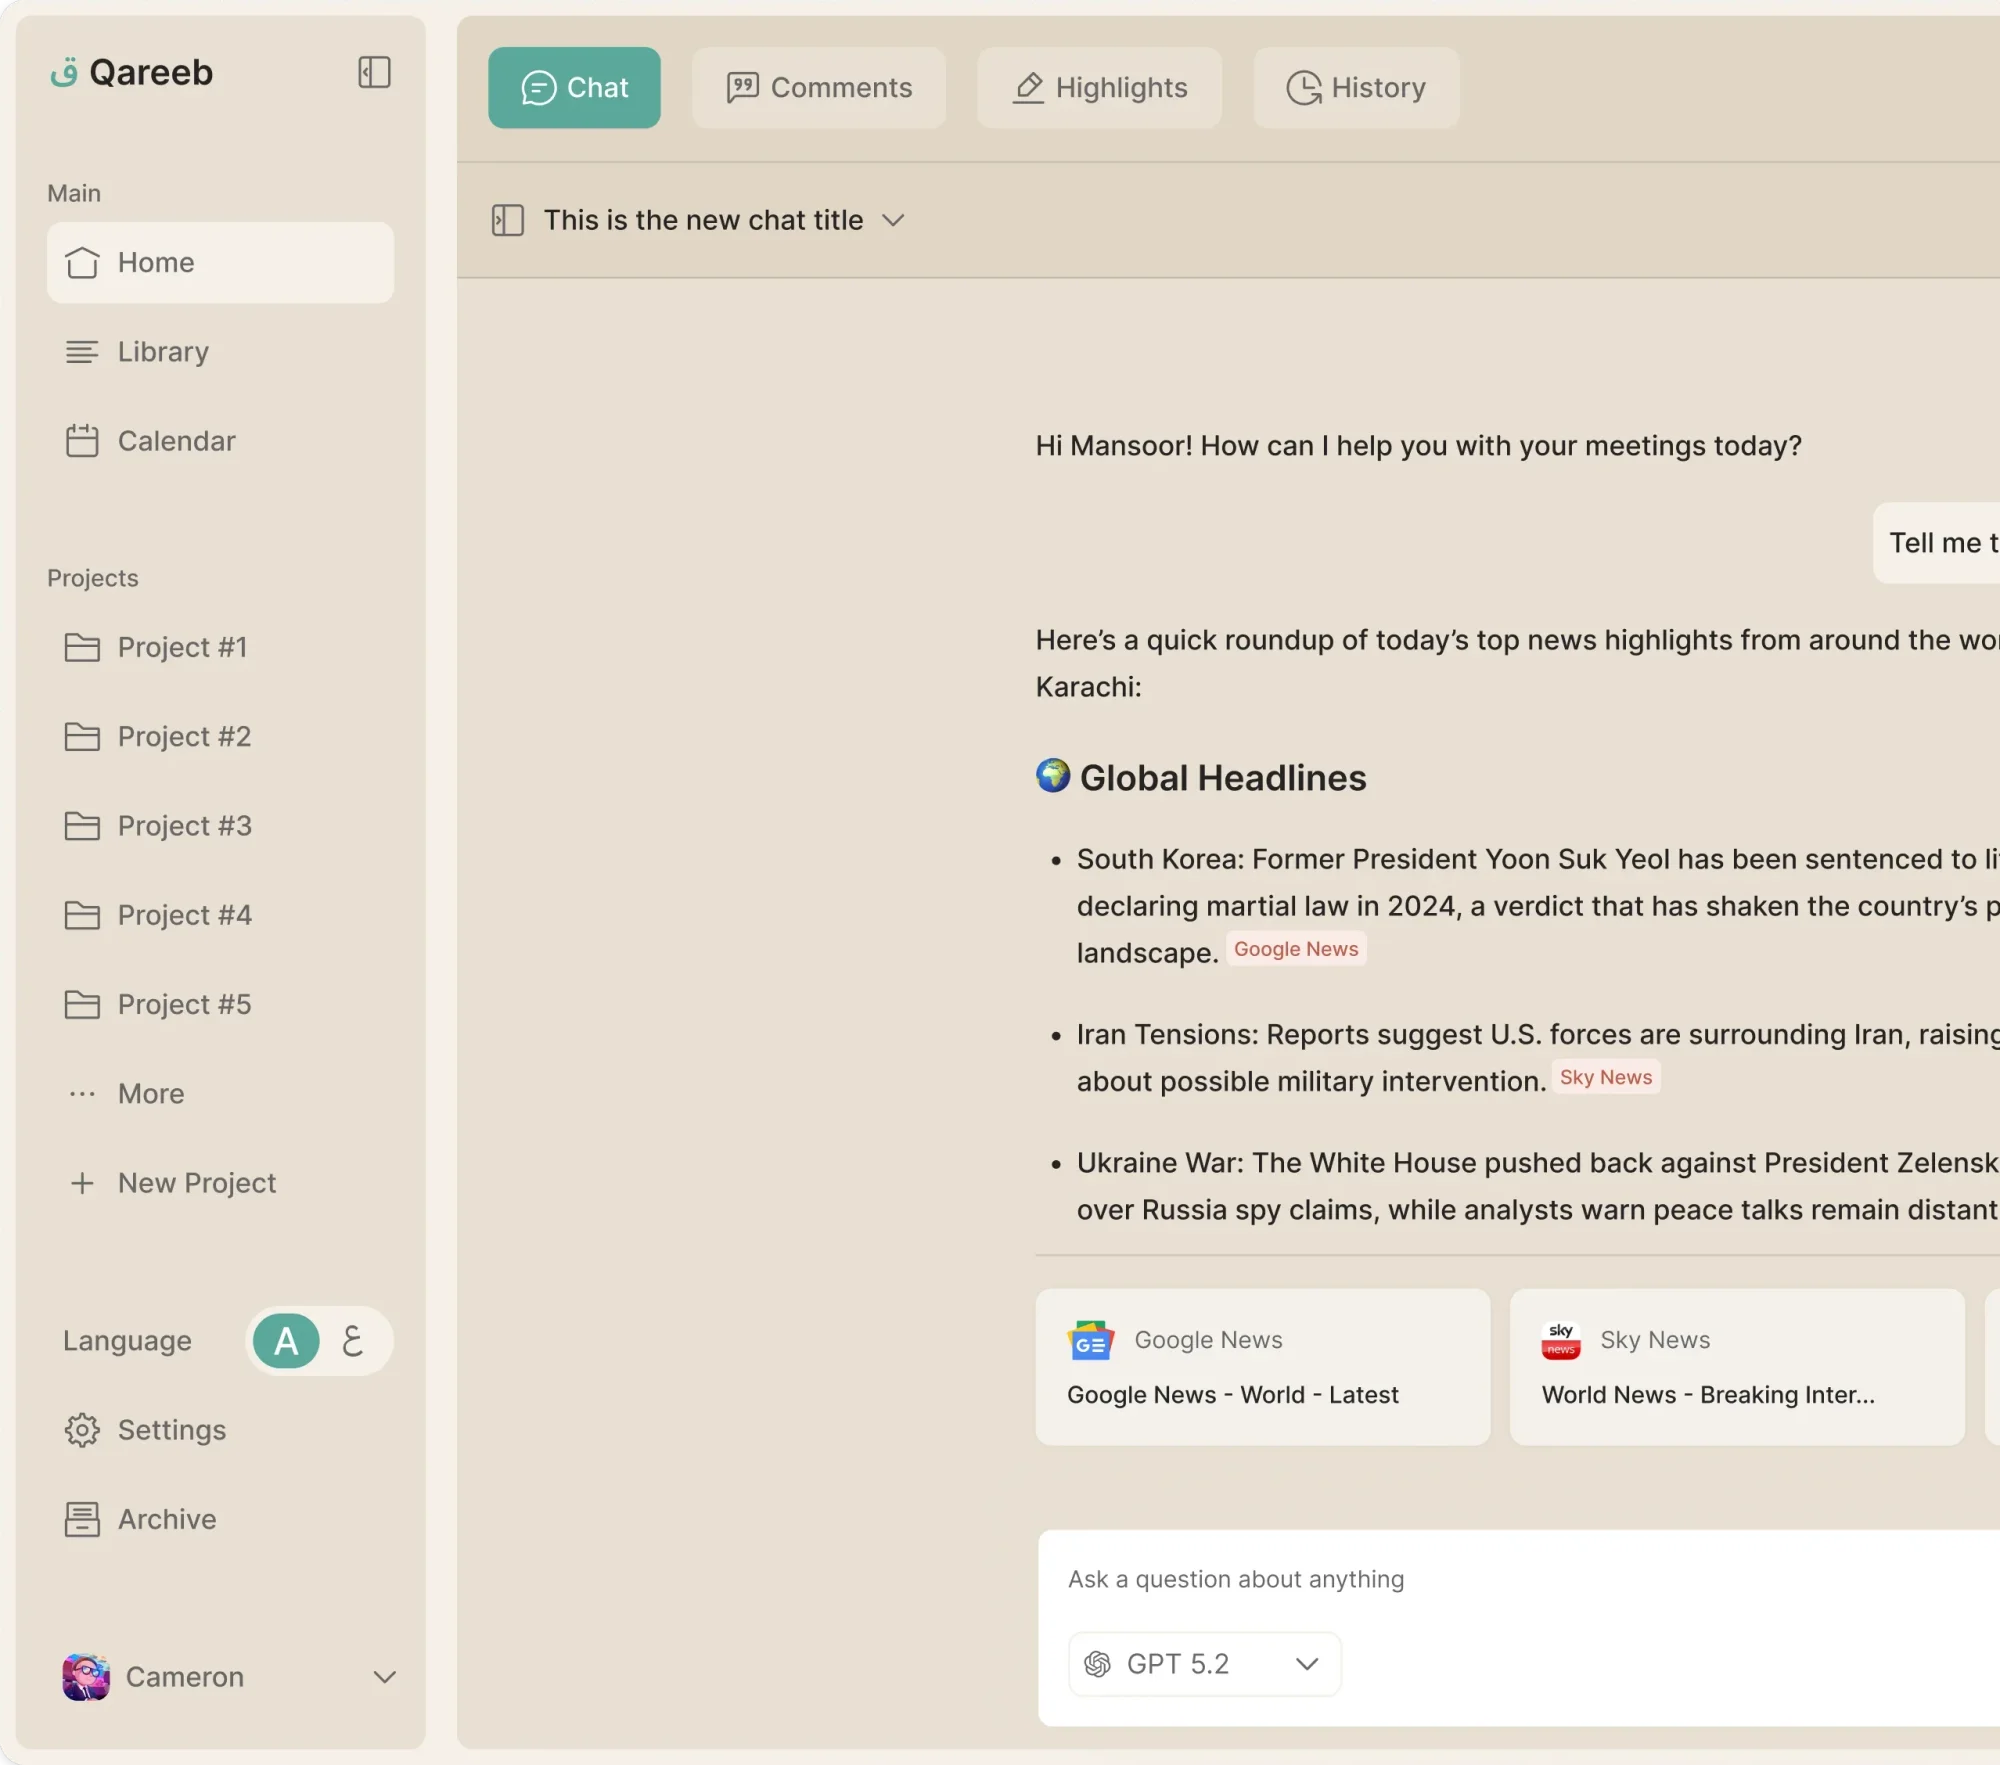
Task: Switch to the History tab
Action: 1356,88
